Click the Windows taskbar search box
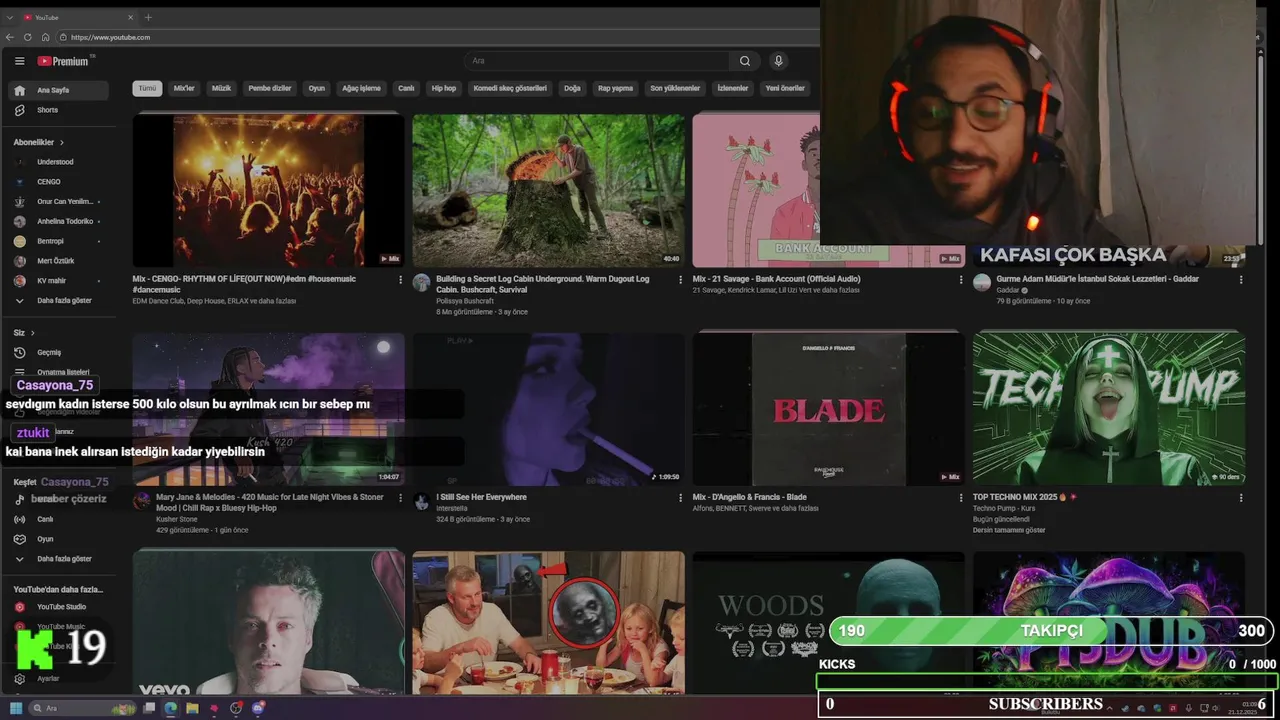The height and width of the screenshot is (720, 1280). (82, 708)
